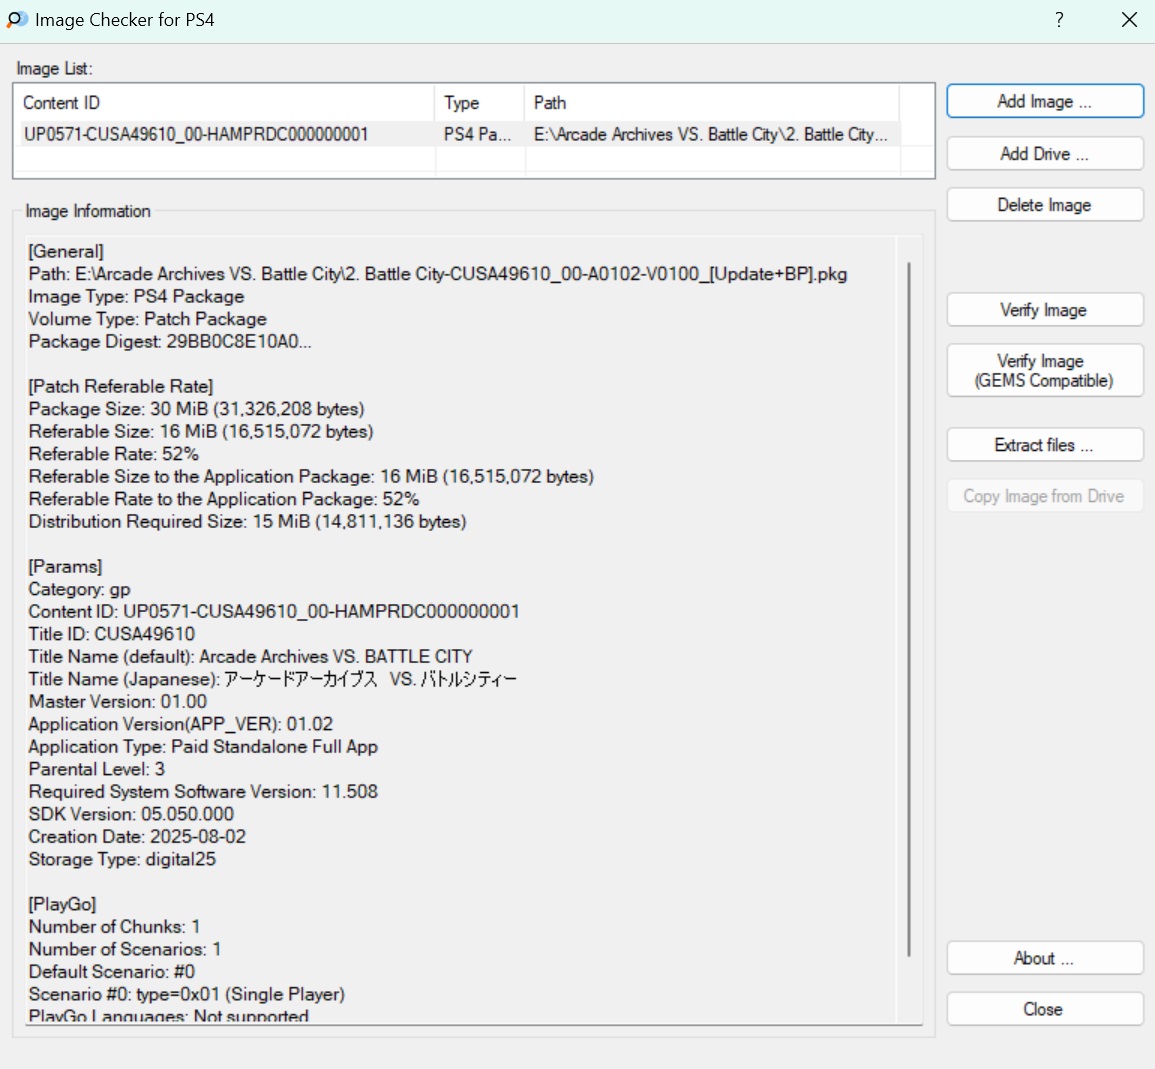The image size is (1155, 1069).
Task: Open the About dialog
Action: pyautogui.click(x=1044, y=958)
